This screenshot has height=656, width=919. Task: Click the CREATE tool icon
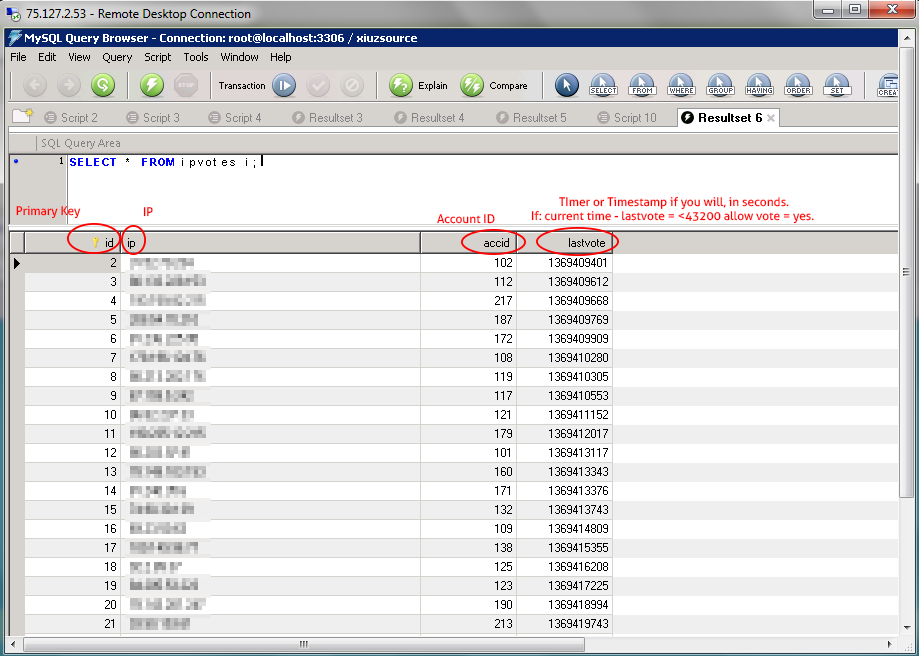tap(887, 86)
